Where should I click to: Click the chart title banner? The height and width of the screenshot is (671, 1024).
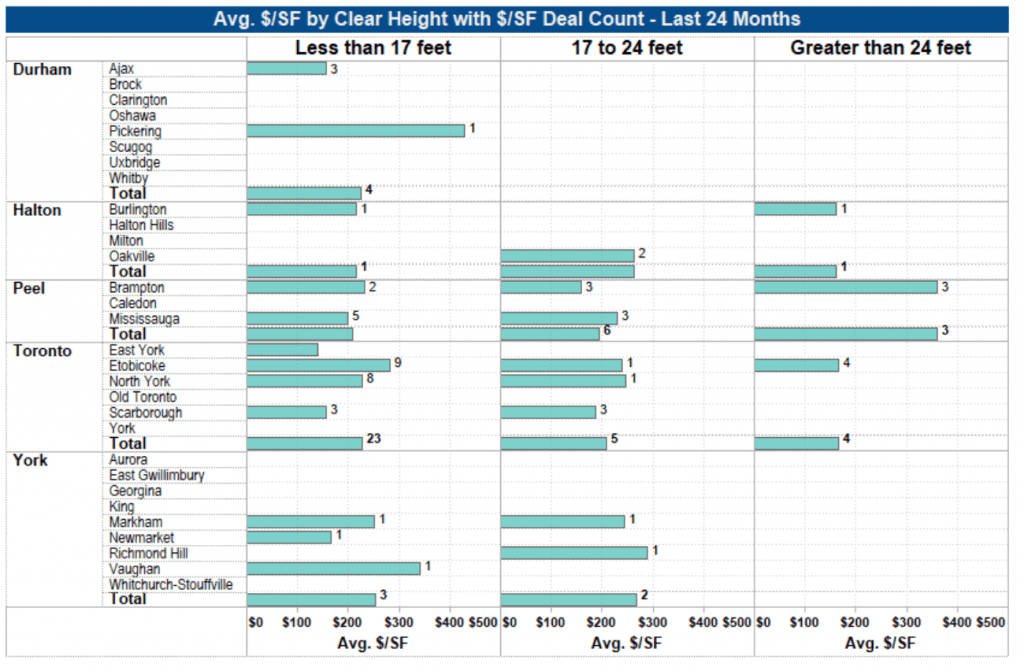click(507, 19)
